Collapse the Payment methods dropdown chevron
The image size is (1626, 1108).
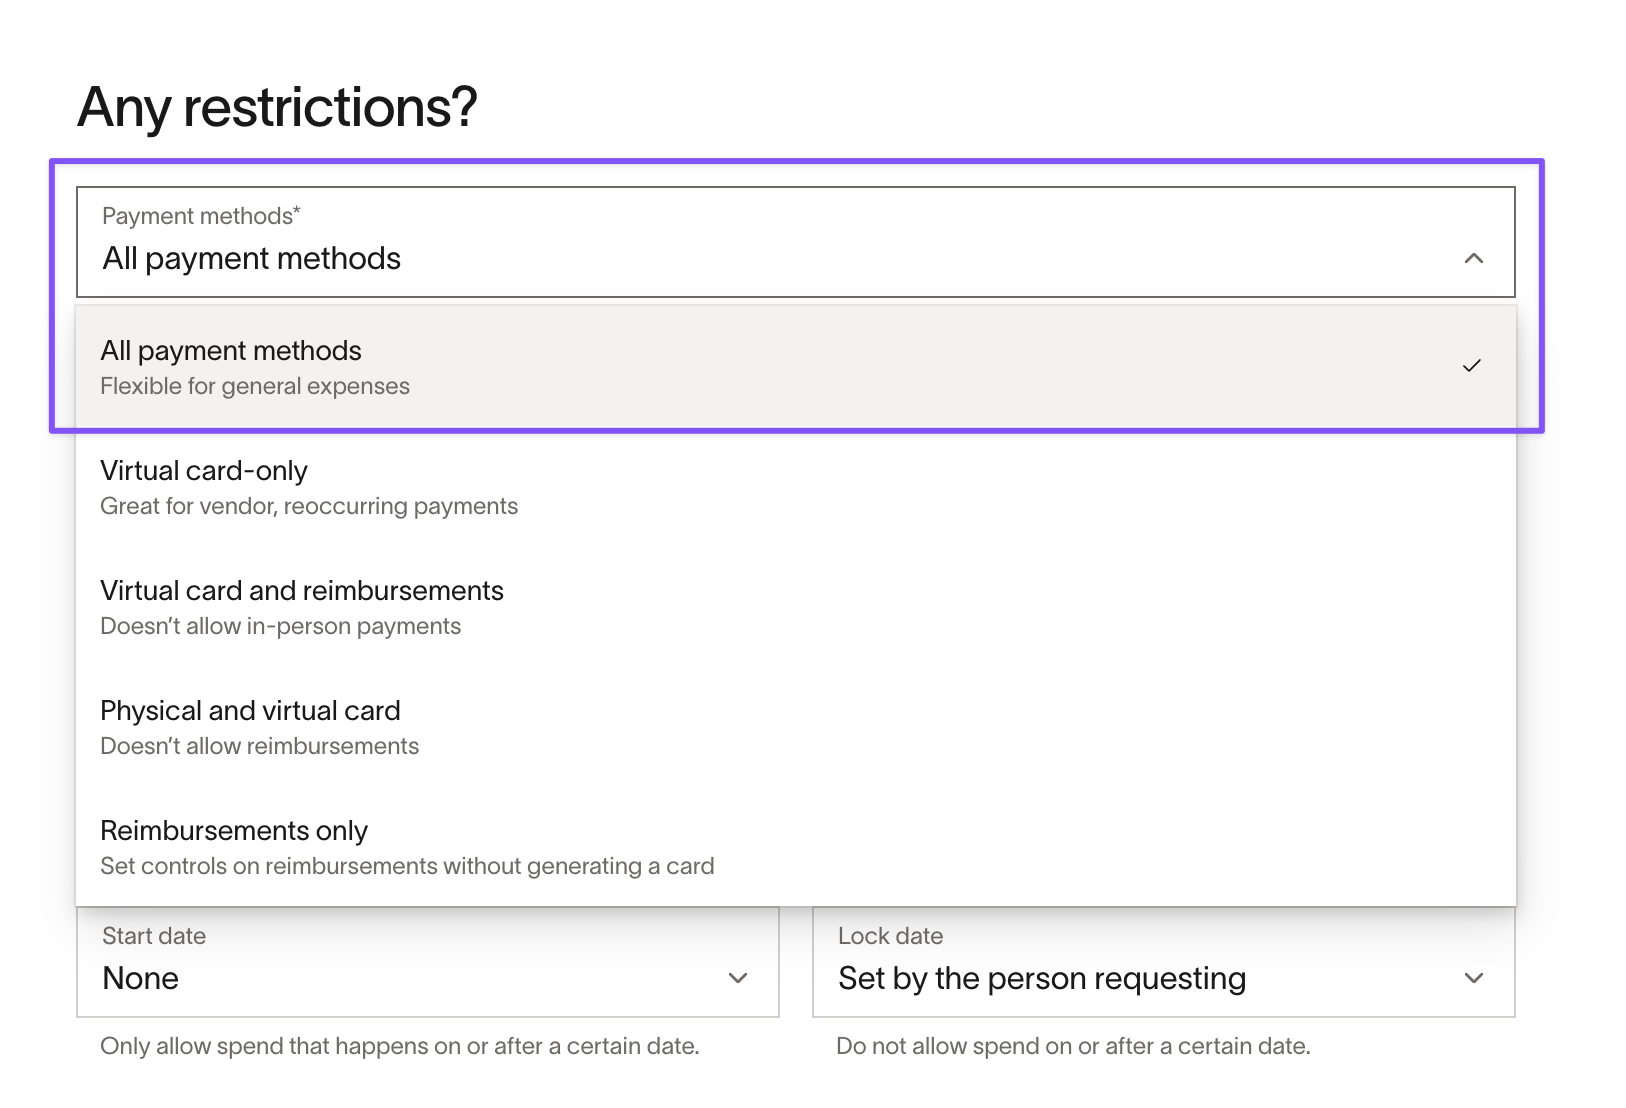tap(1473, 258)
